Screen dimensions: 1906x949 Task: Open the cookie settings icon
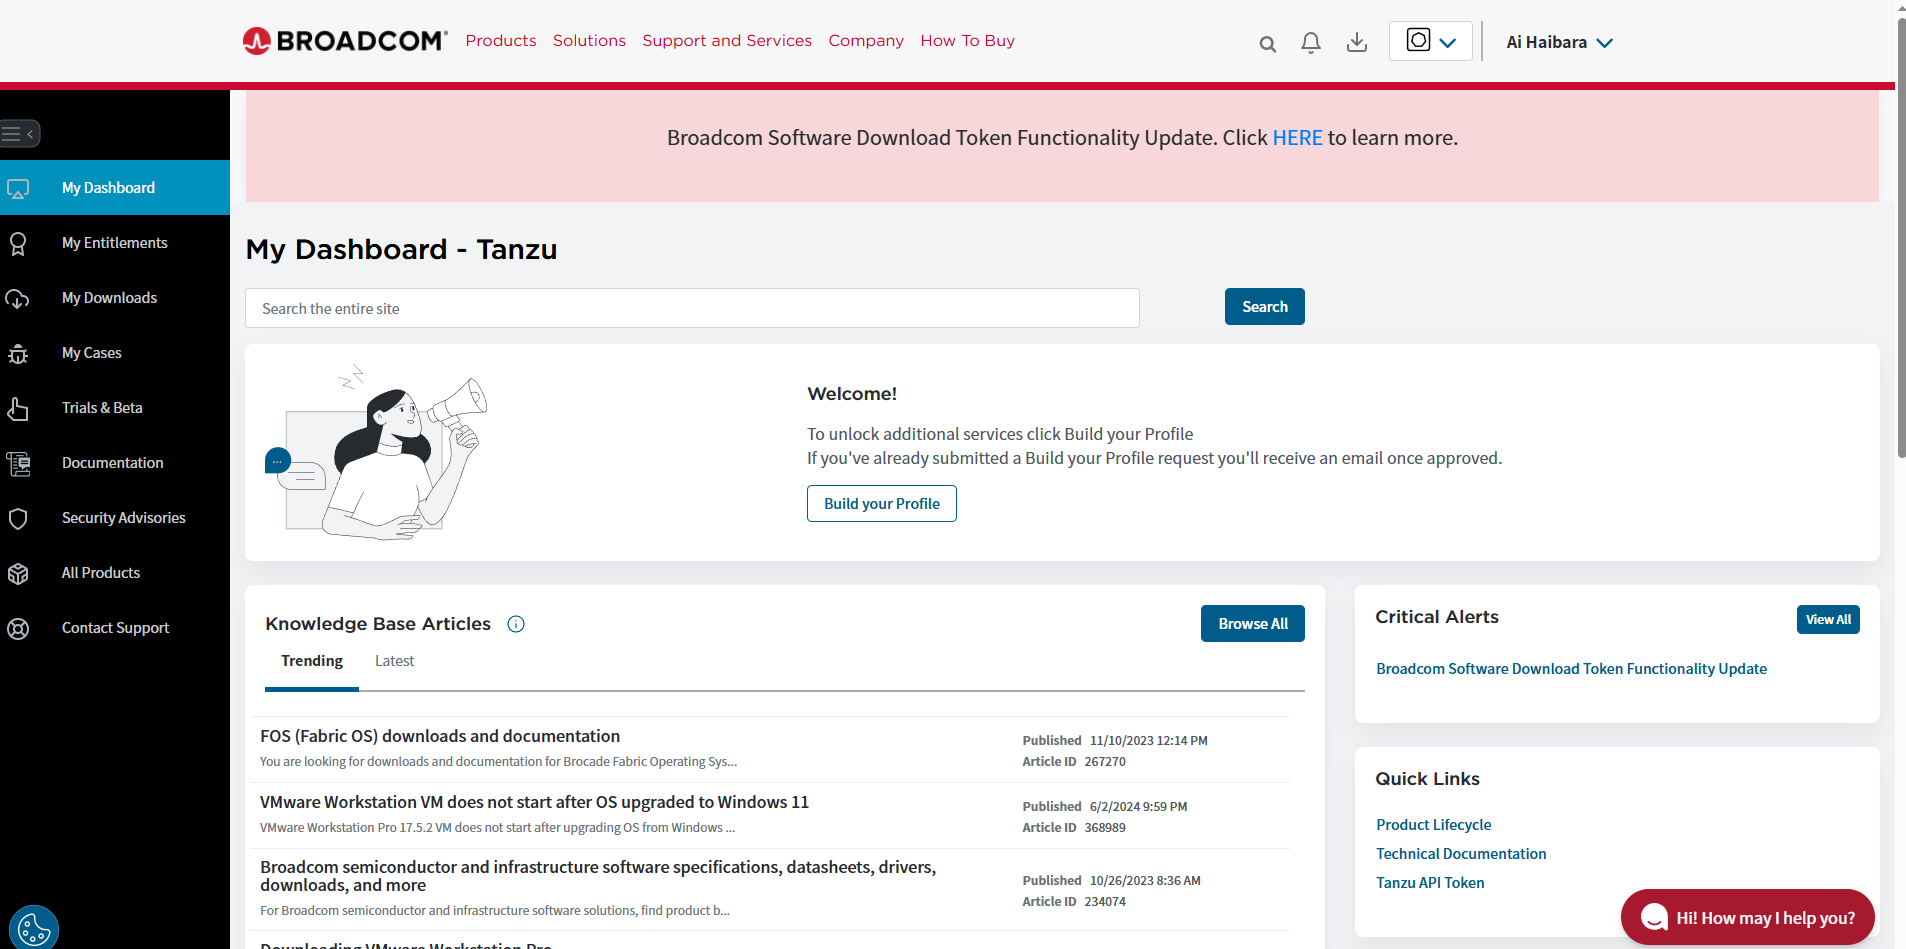tap(34, 928)
